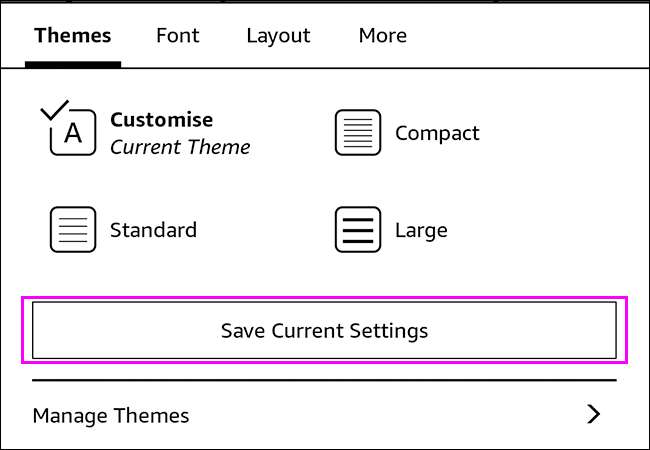
Task: Switch to the Layout tab
Action: [x=278, y=35]
